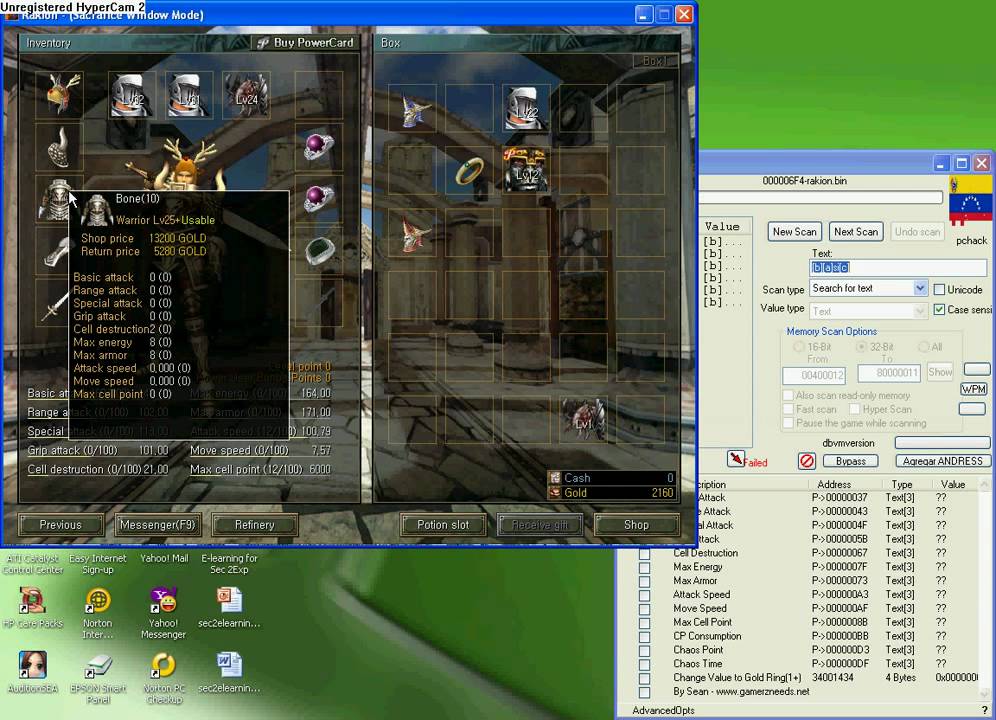Click the Show button
The width and height of the screenshot is (996, 720).
[x=940, y=372]
